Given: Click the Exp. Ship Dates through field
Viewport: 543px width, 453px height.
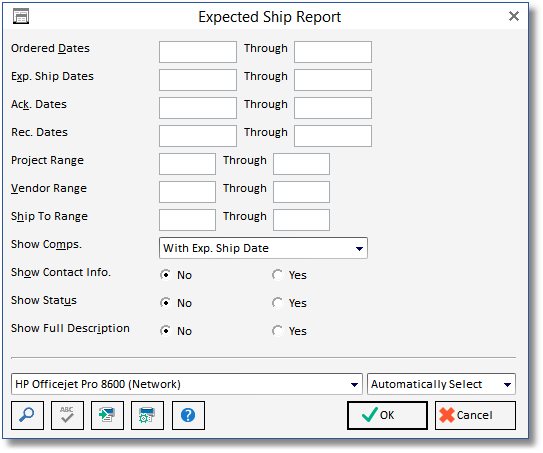Looking at the screenshot, I should point(333,80).
